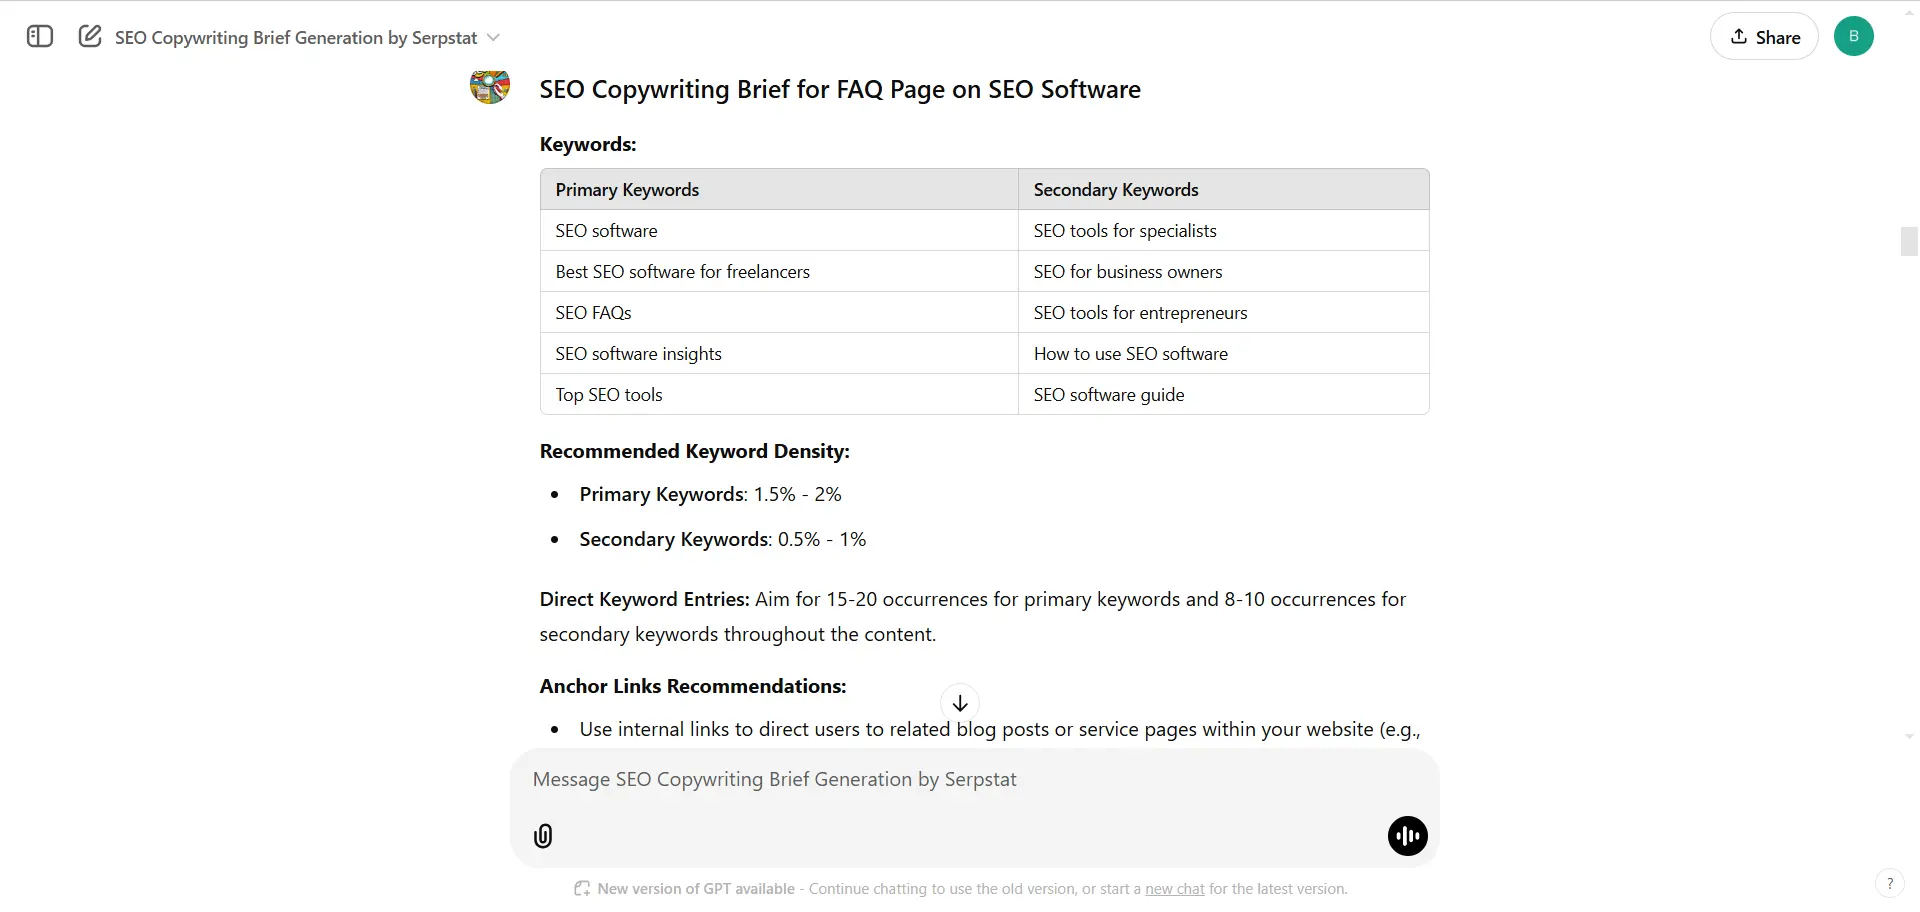Viewport: 1920px width, 912px height.
Task: Activate voice mode with the waveform icon
Action: tap(1407, 836)
